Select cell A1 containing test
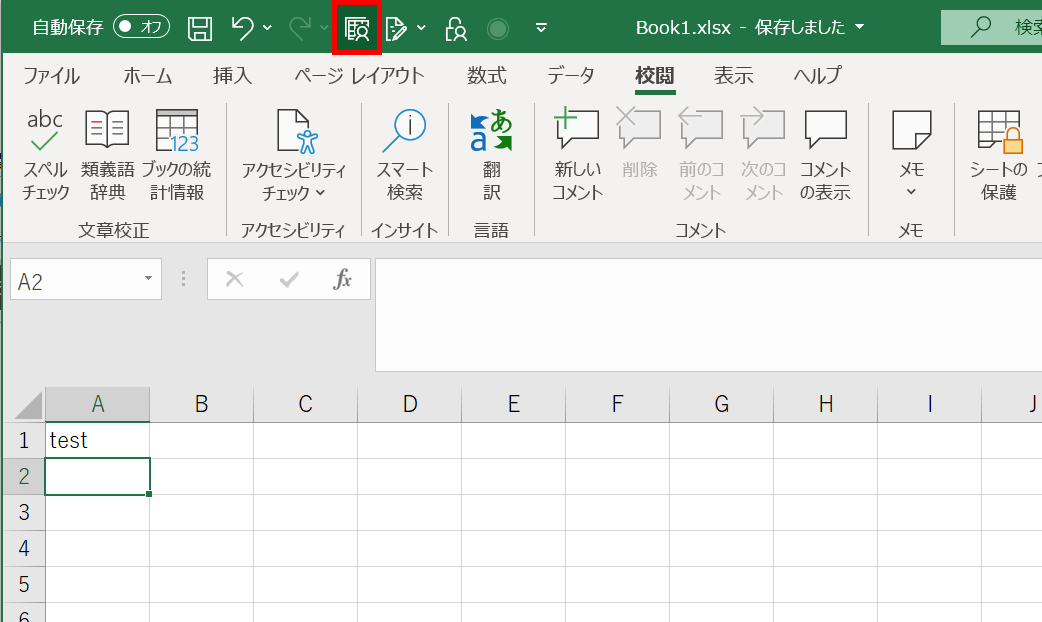The width and height of the screenshot is (1042, 622). [x=98, y=440]
